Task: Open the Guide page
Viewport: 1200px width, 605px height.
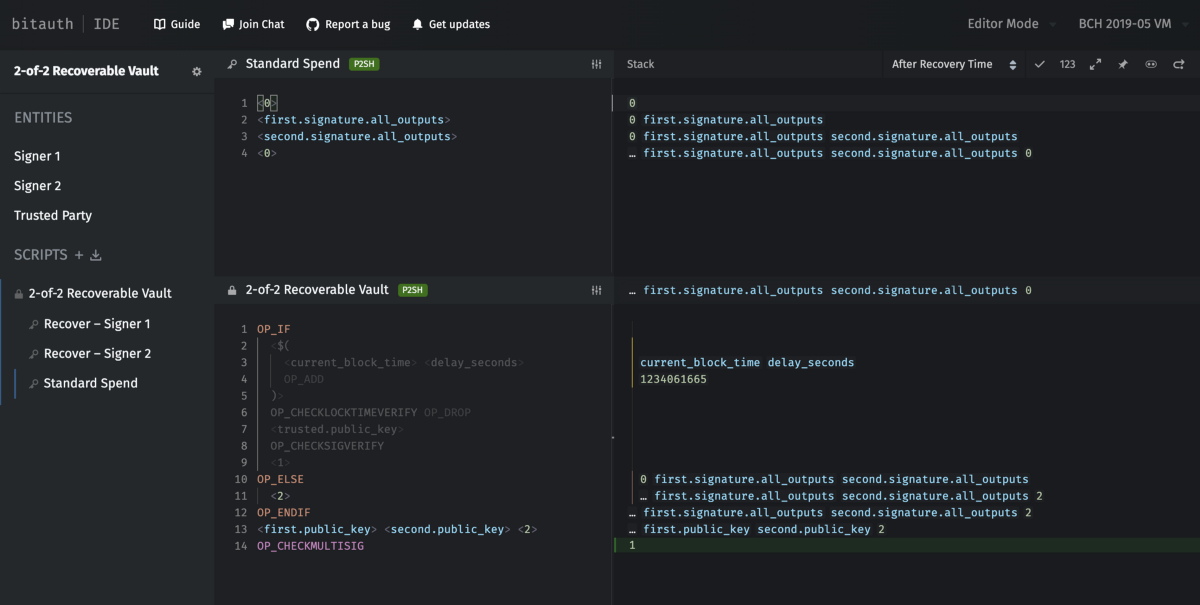Action: 177,24
